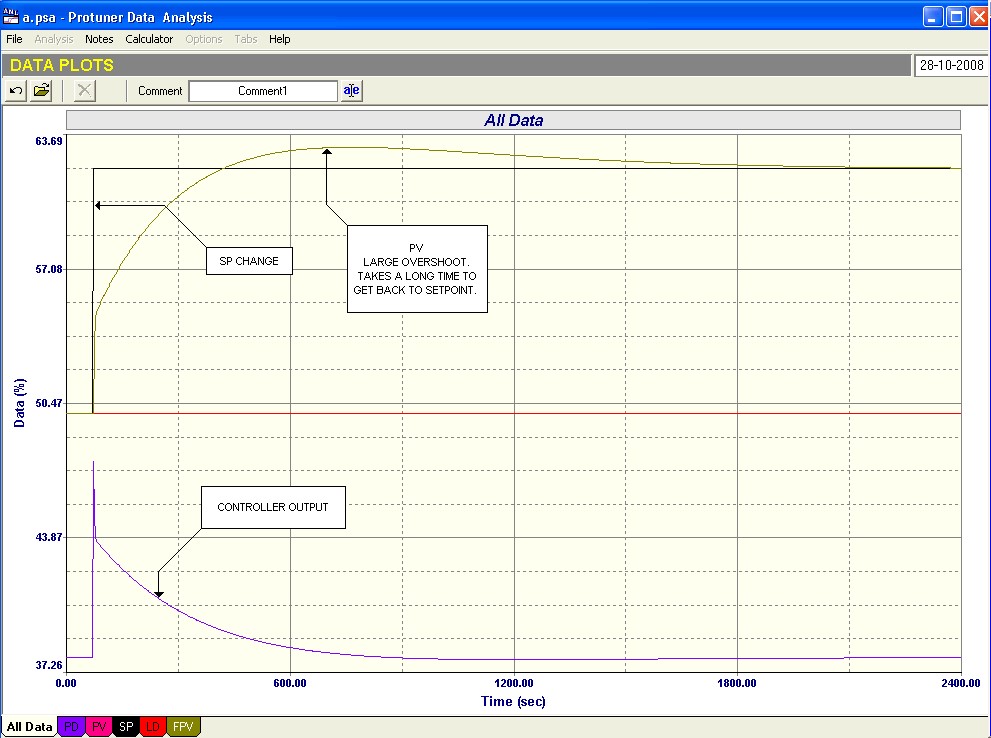
Task: Open the Help menu
Action: (x=280, y=39)
